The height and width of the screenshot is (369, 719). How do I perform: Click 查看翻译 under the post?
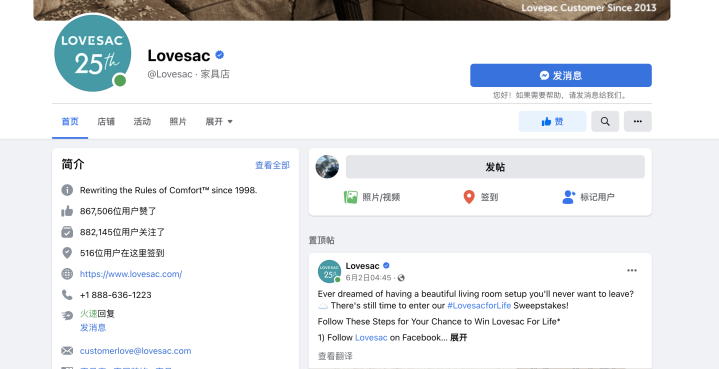coord(335,356)
